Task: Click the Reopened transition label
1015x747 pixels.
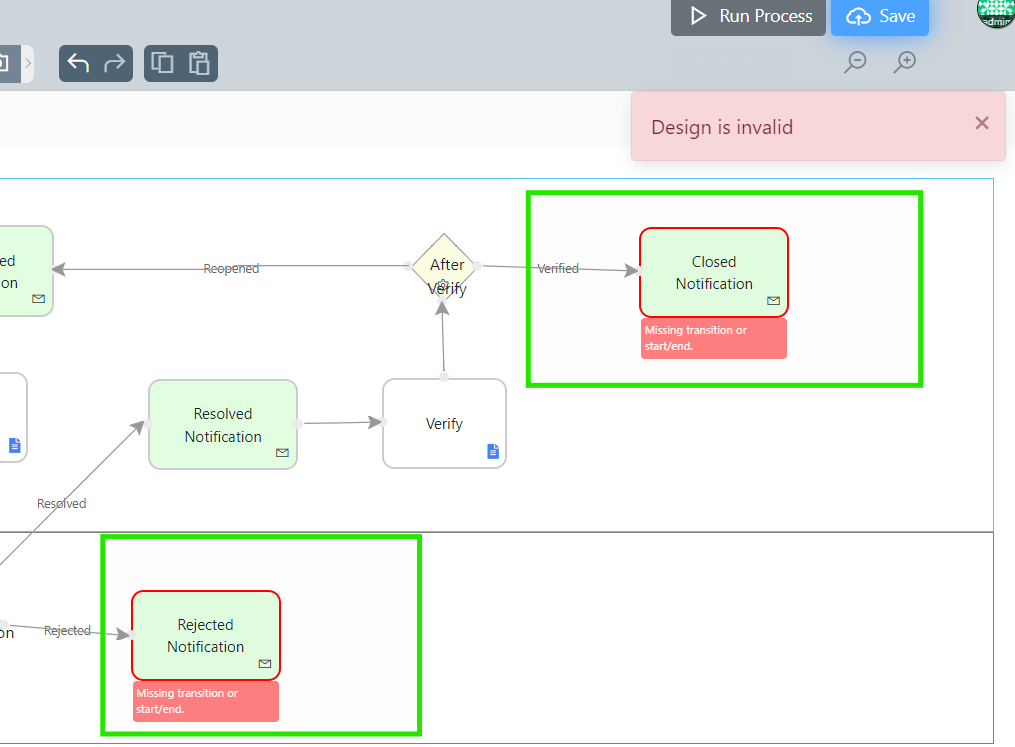Action: click(231, 268)
